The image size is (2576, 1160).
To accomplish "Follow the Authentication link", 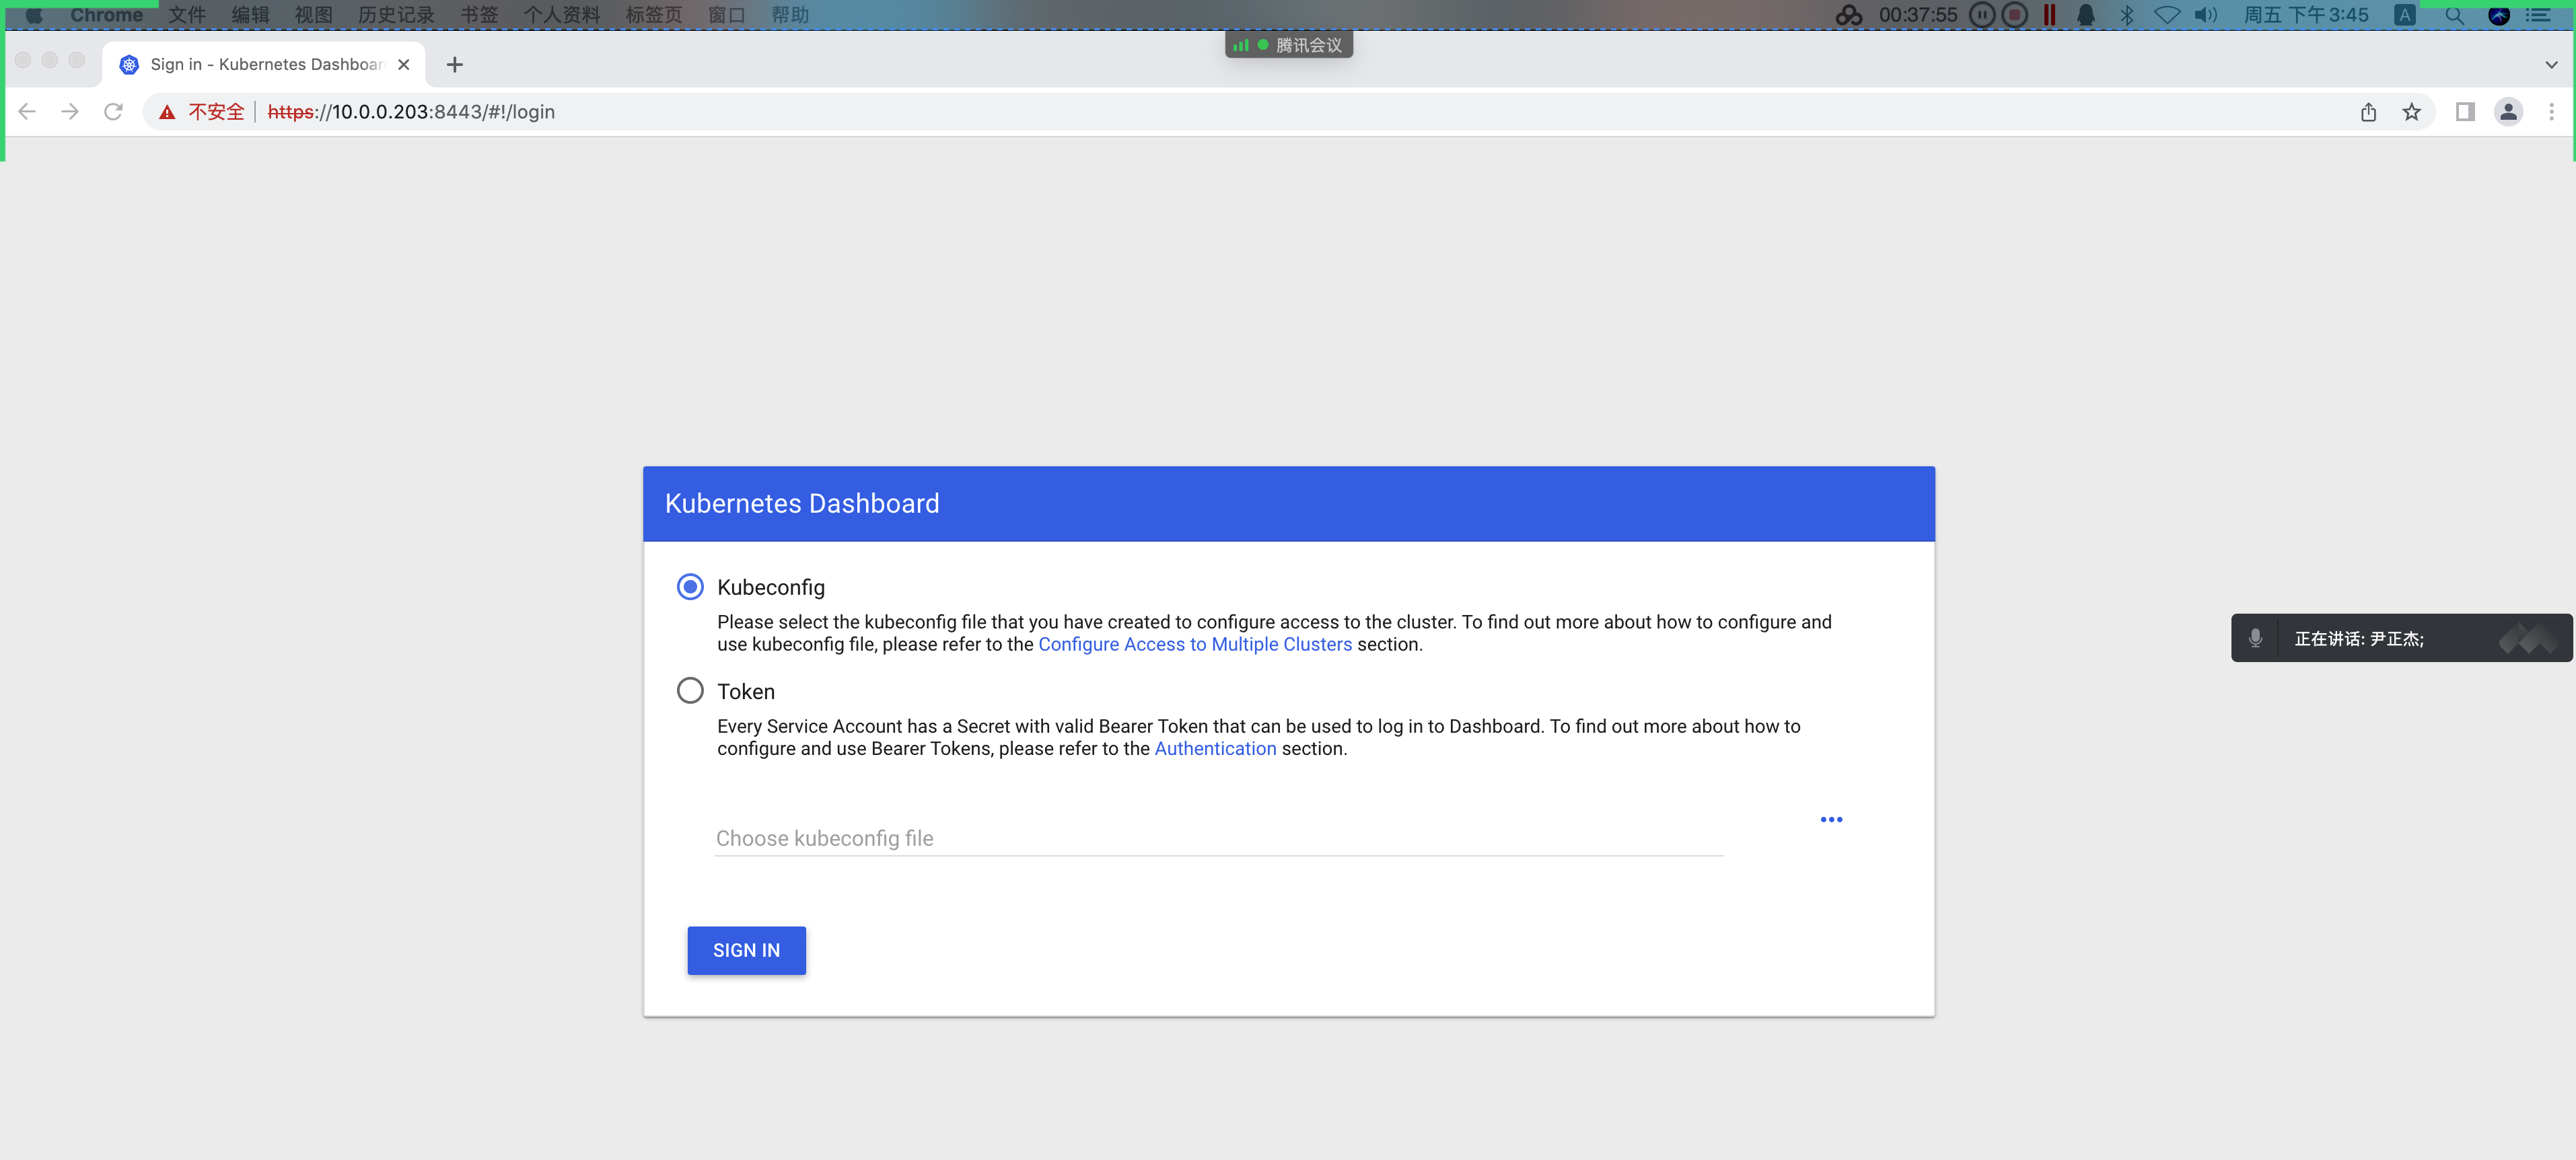I will (1215, 749).
